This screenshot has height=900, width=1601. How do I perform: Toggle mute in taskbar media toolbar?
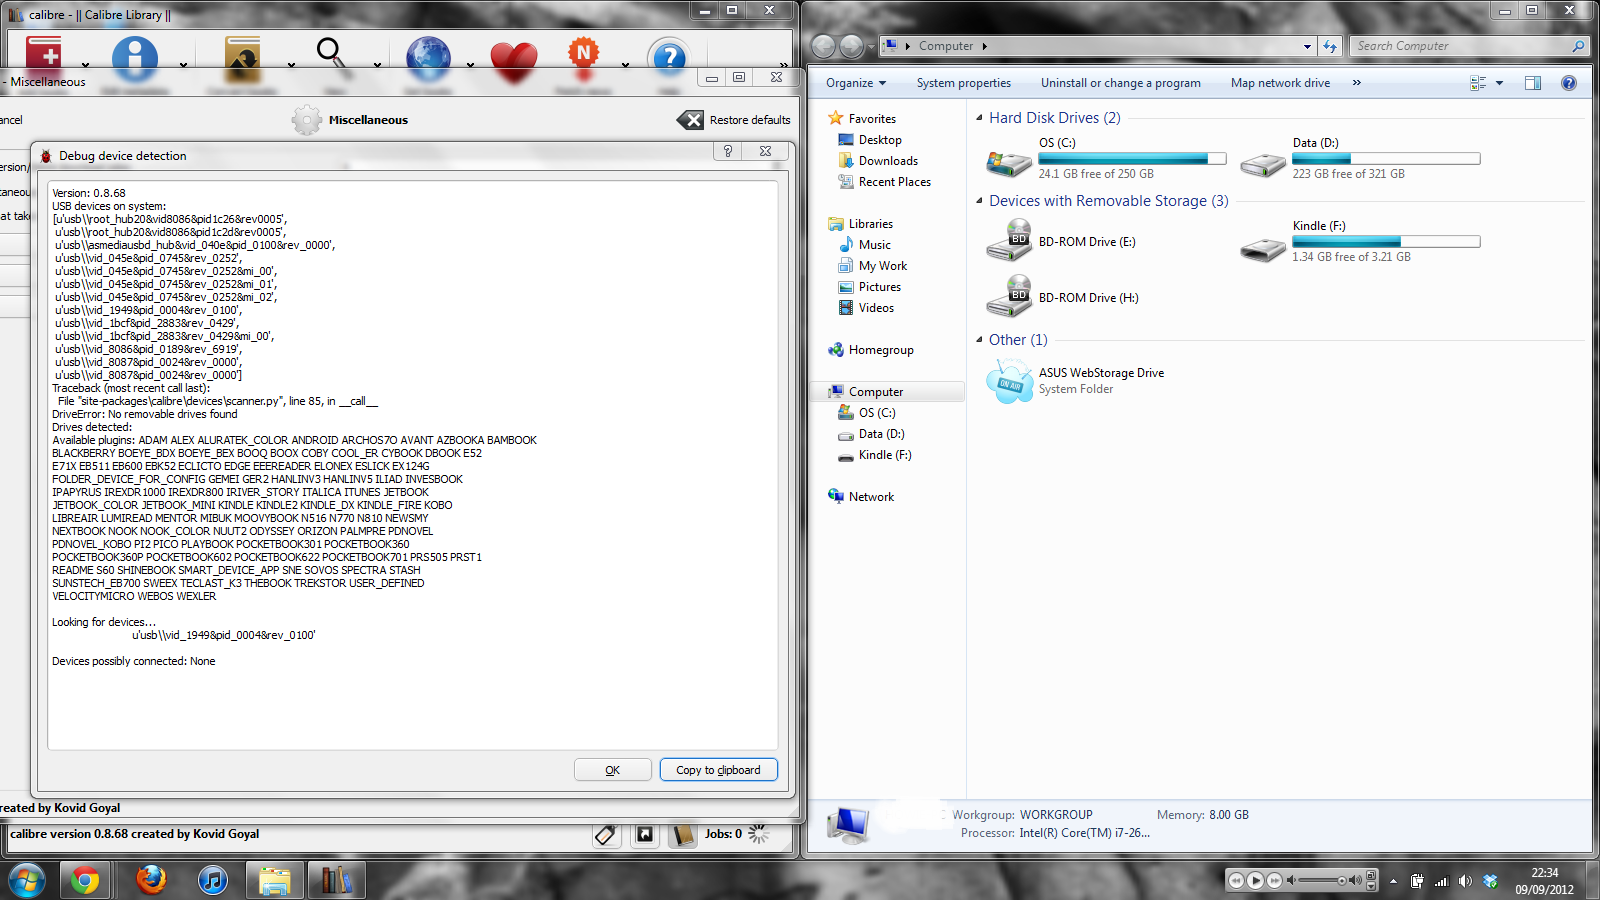(1291, 880)
